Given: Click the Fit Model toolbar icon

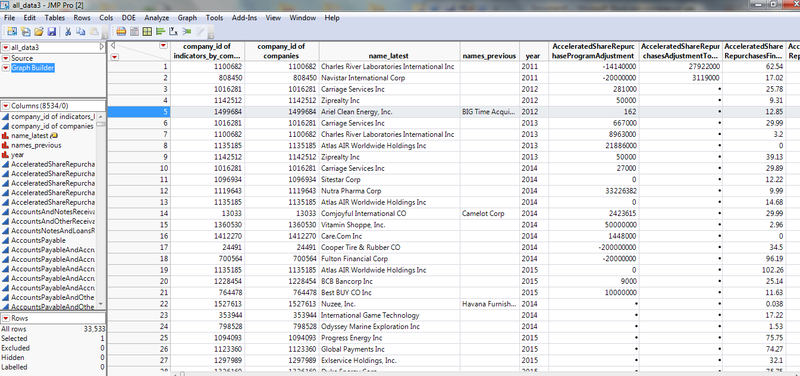Looking at the screenshot, I should point(187,32).
